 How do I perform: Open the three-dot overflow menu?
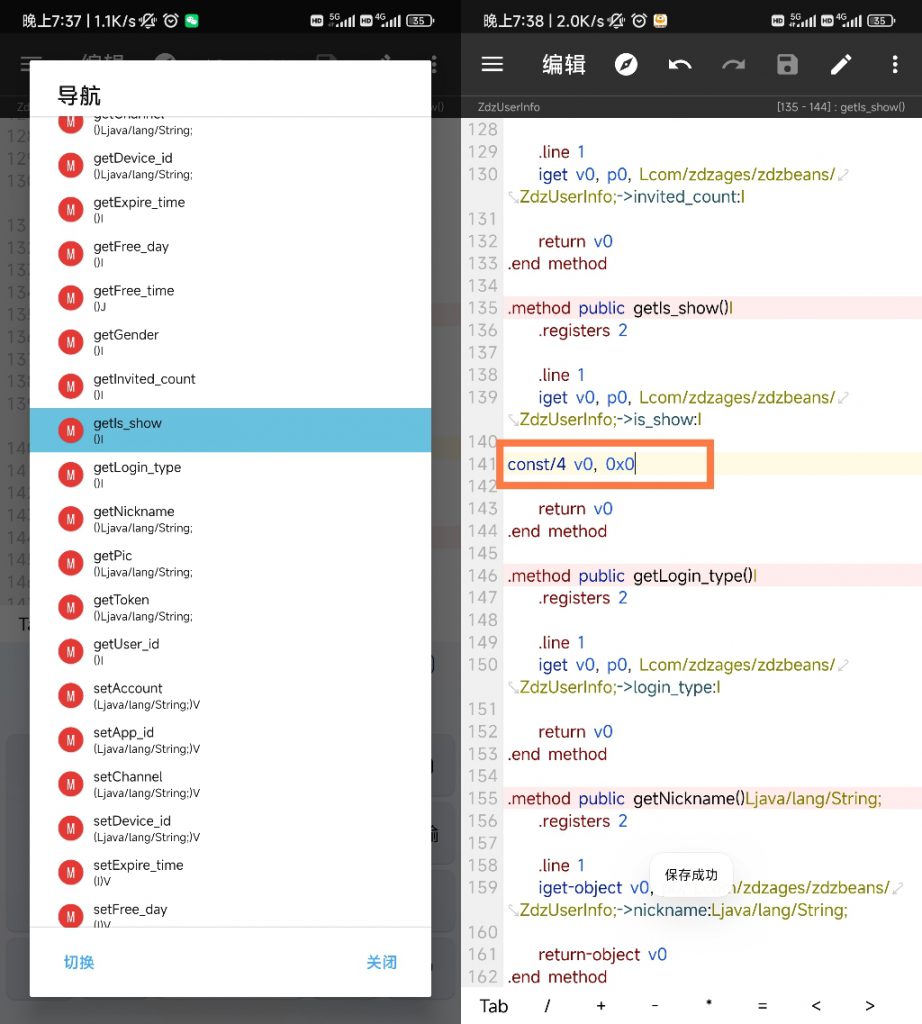click(x=895, y=65)
